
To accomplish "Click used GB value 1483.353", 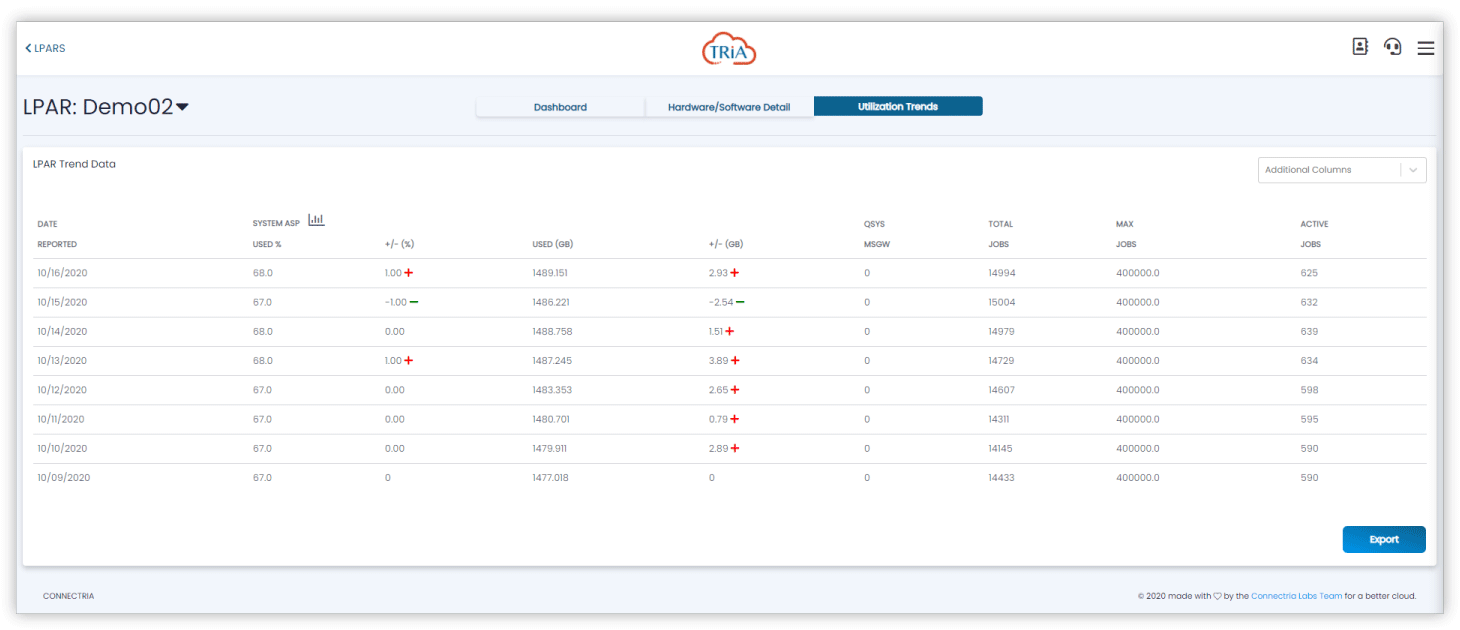I will pyautogui.click(x=552, y=390).
